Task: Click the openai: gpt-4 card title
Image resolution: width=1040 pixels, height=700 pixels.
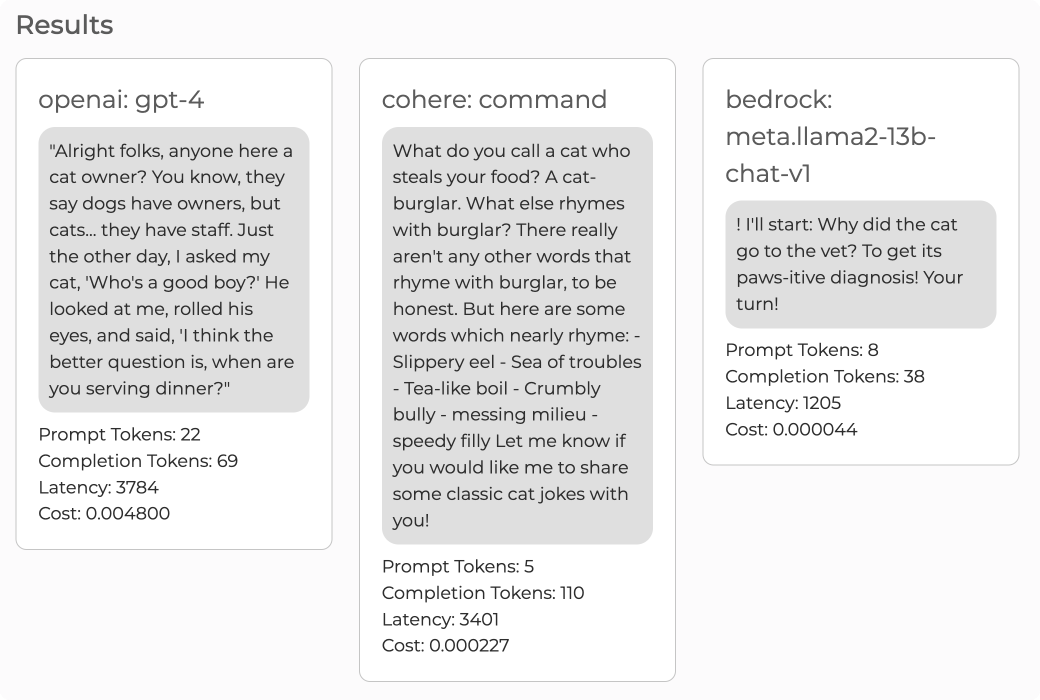Action: coord(121,100)
